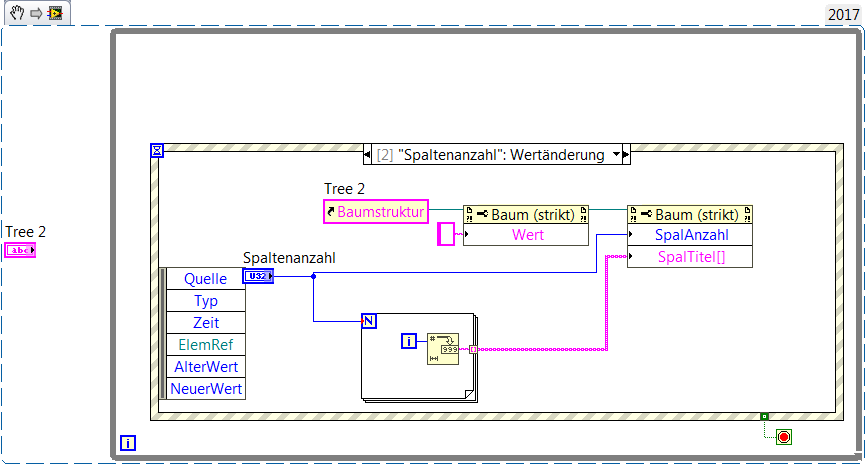Select the Zeit event data item

pyautogui.click(x=205, y=323)
